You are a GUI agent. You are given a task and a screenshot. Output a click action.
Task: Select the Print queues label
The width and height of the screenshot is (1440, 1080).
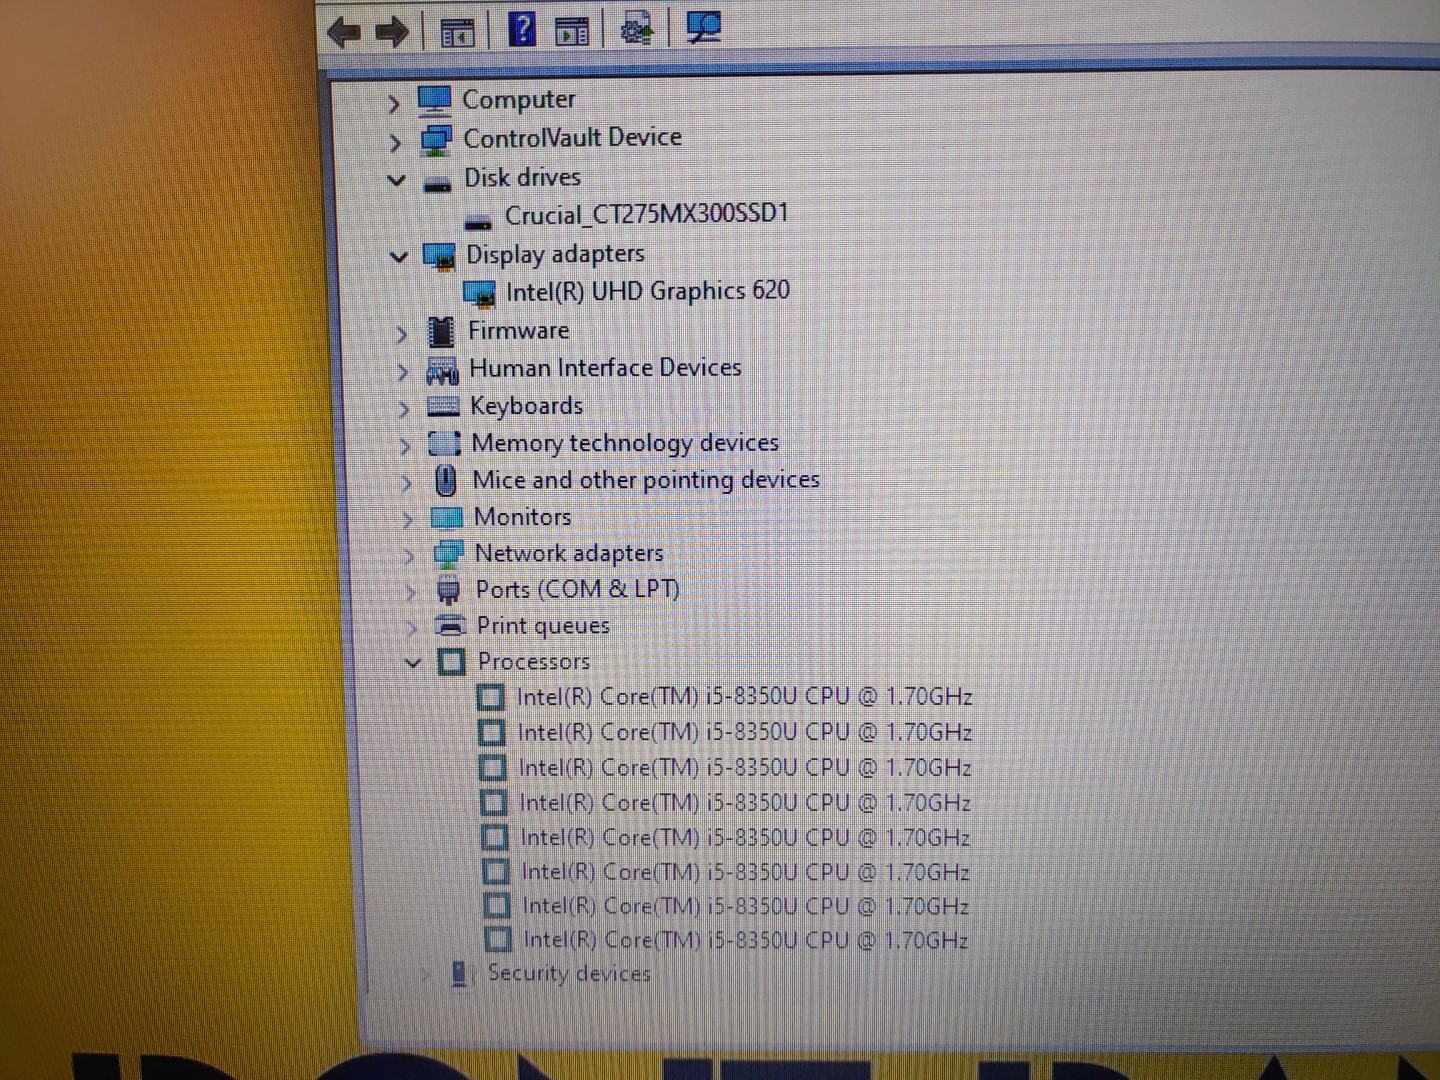(544, 626)
